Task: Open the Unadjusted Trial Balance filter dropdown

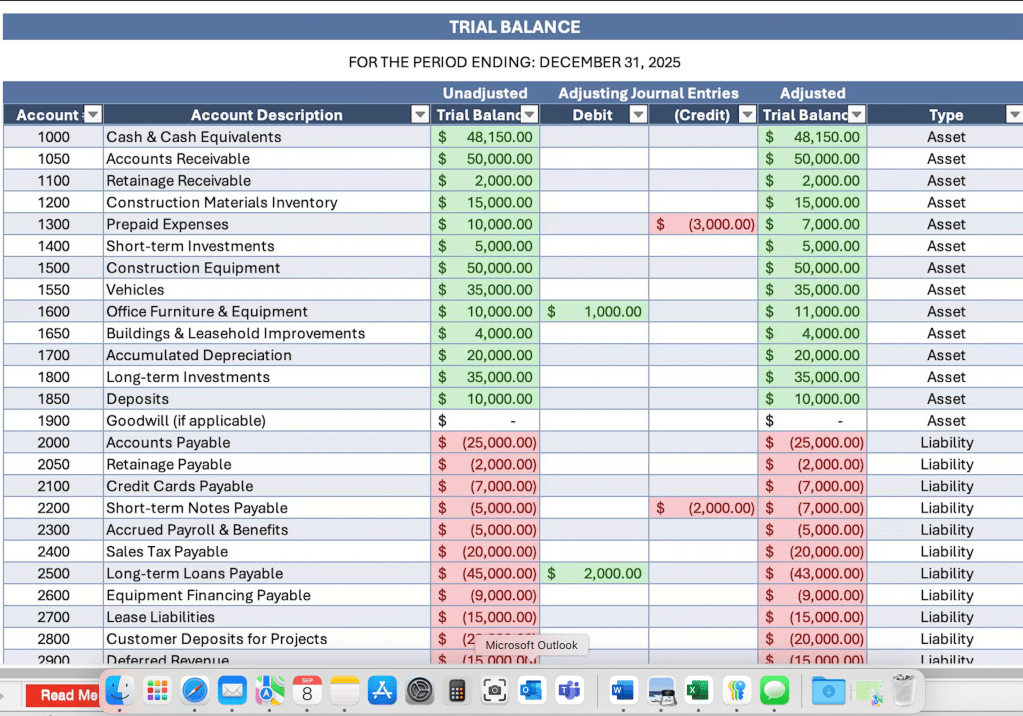Action: (529, 114)
